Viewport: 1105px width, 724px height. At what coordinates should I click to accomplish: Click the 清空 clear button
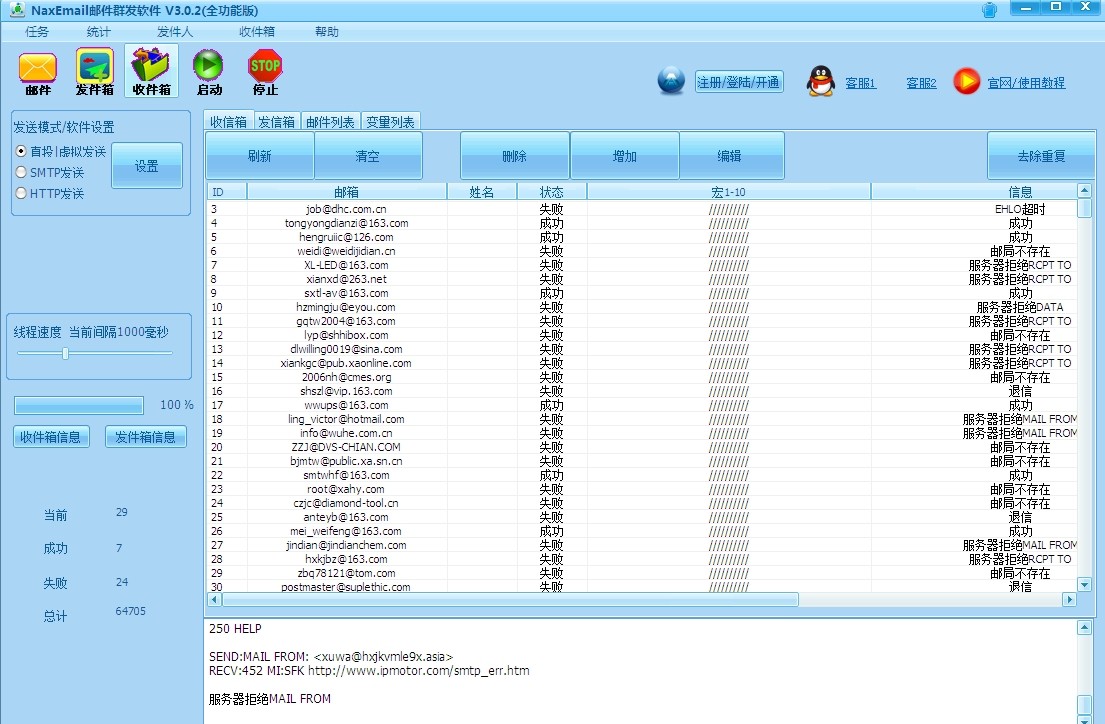pos(368,156)
